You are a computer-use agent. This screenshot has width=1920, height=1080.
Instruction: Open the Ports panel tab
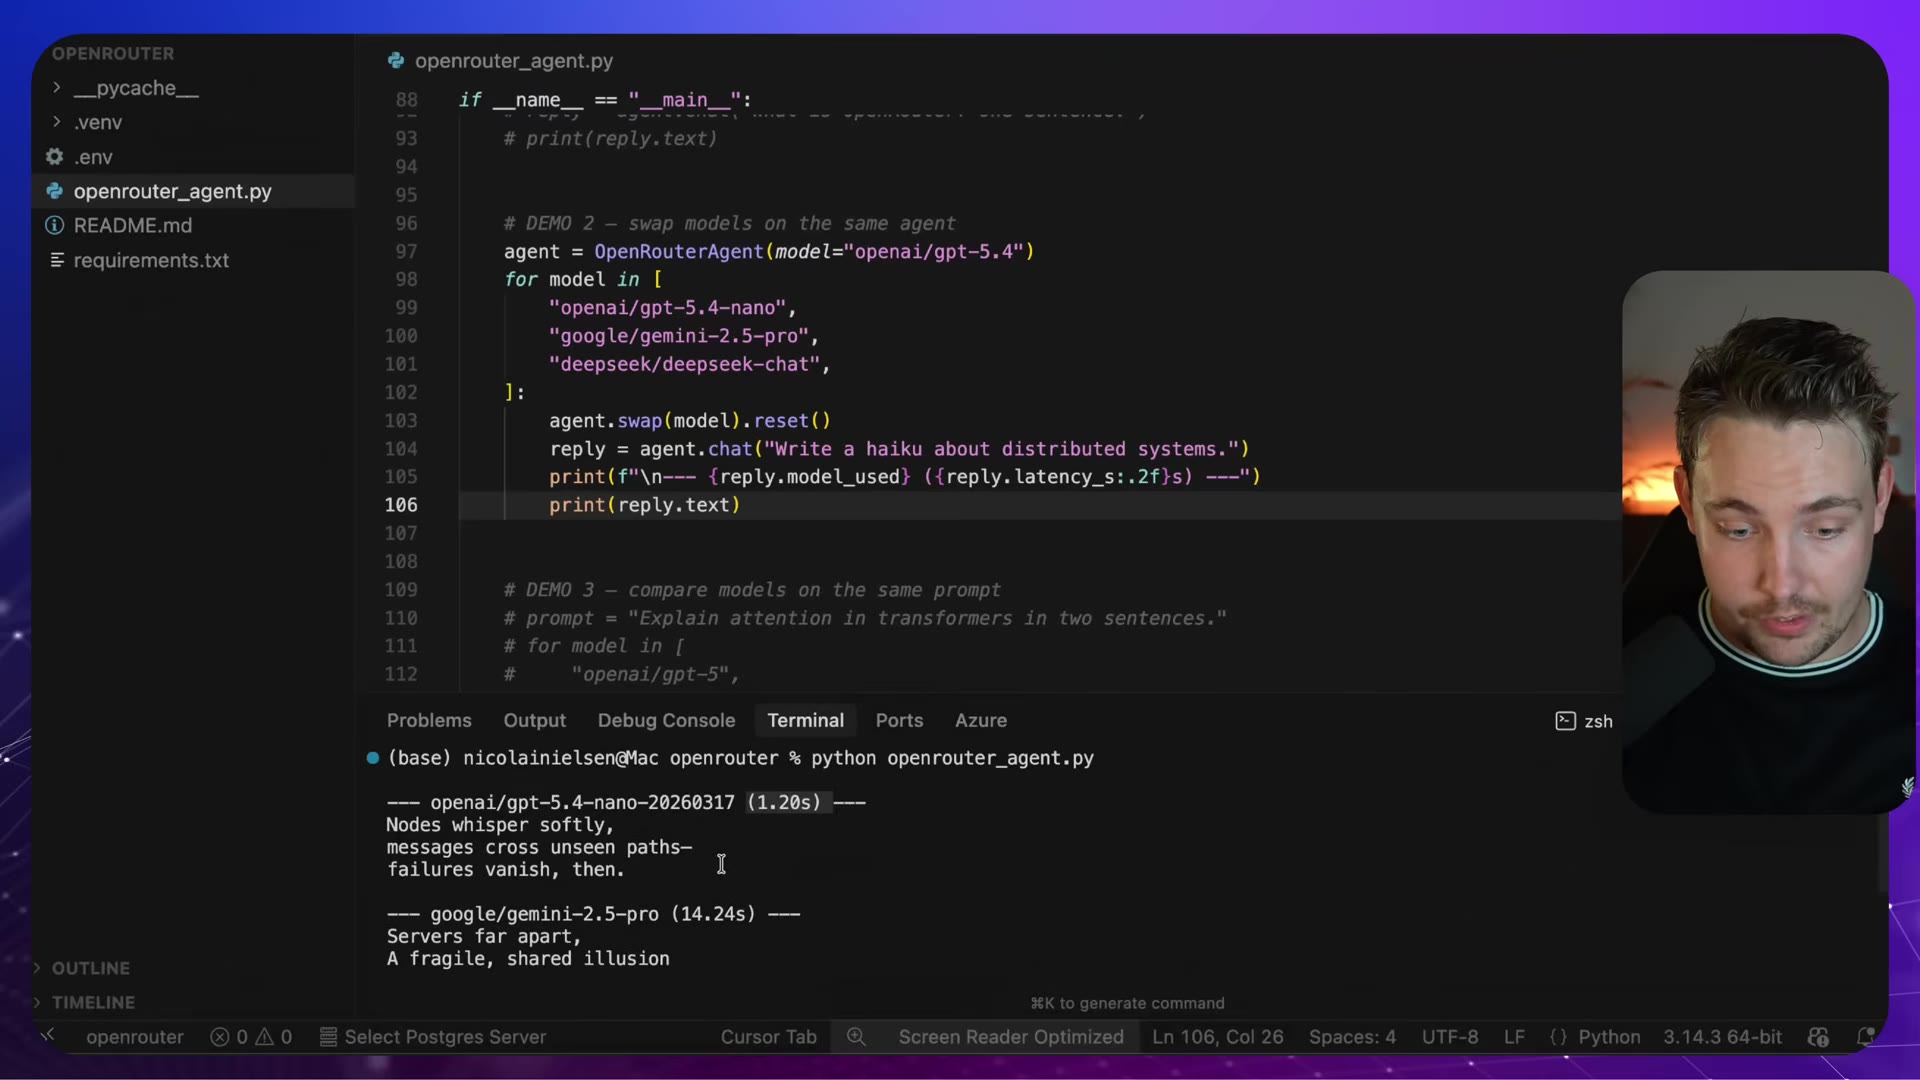pos(899,721)
